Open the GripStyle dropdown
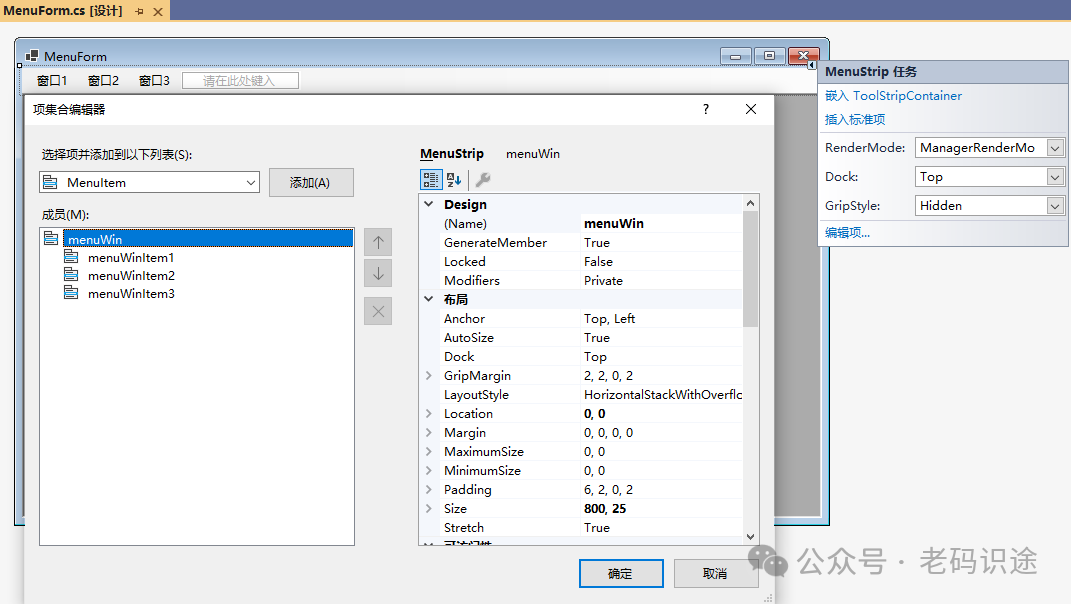 [1055, 206]
